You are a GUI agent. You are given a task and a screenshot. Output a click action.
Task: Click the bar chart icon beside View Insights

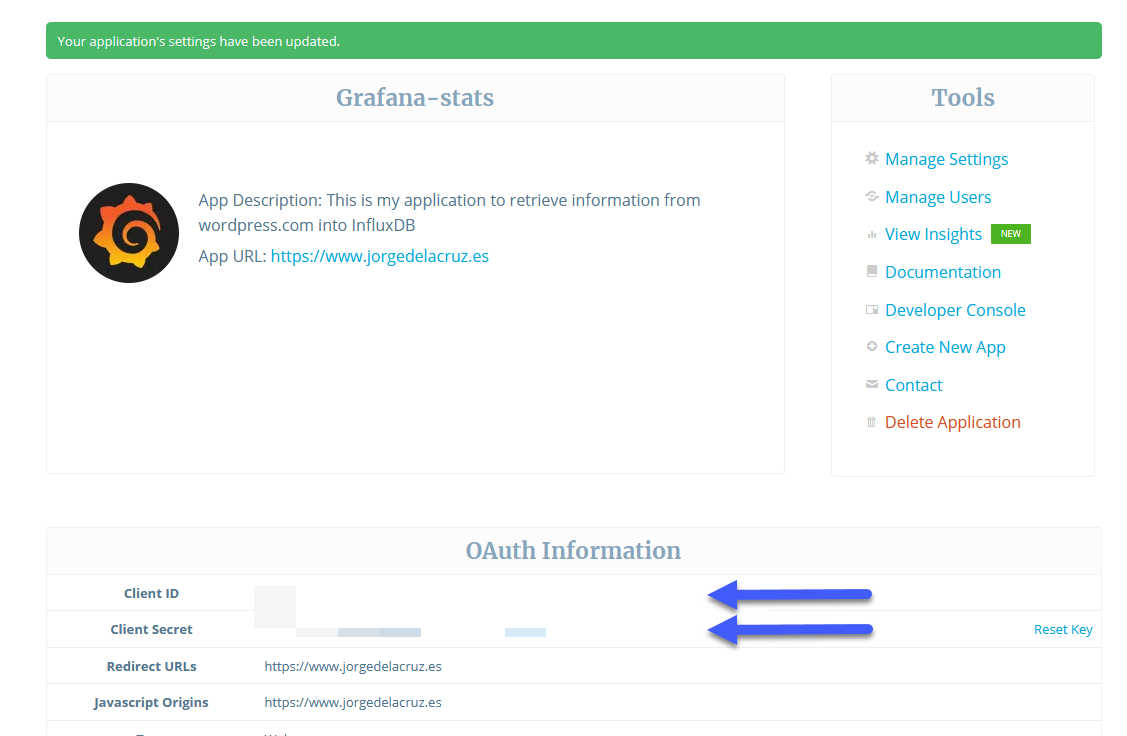[871, 234]
